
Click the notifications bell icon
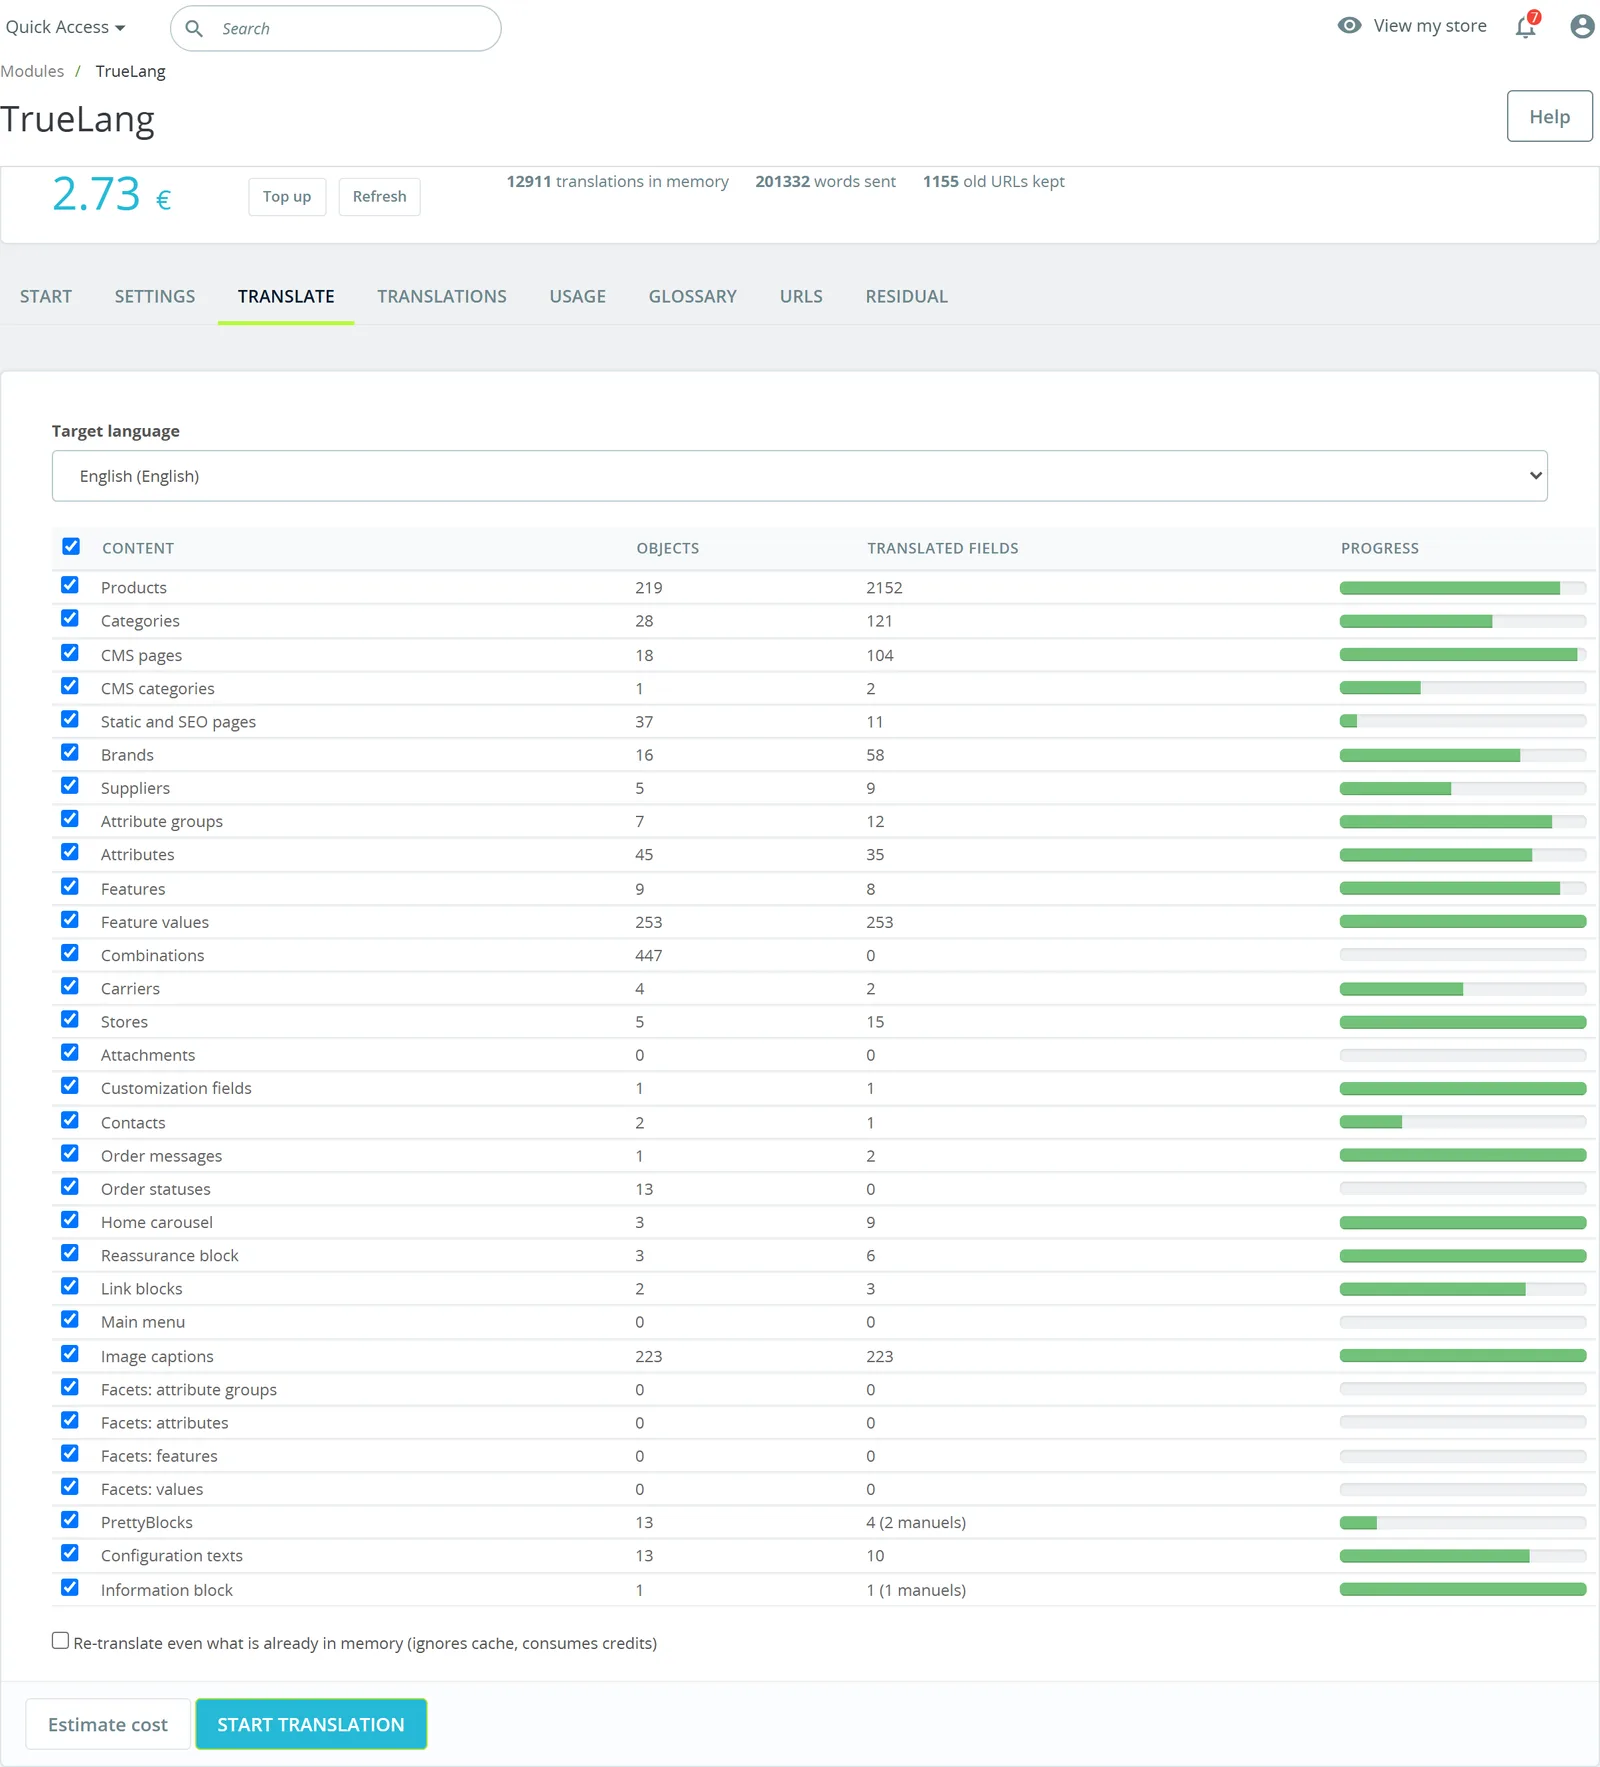click(x=1526, y=26)
